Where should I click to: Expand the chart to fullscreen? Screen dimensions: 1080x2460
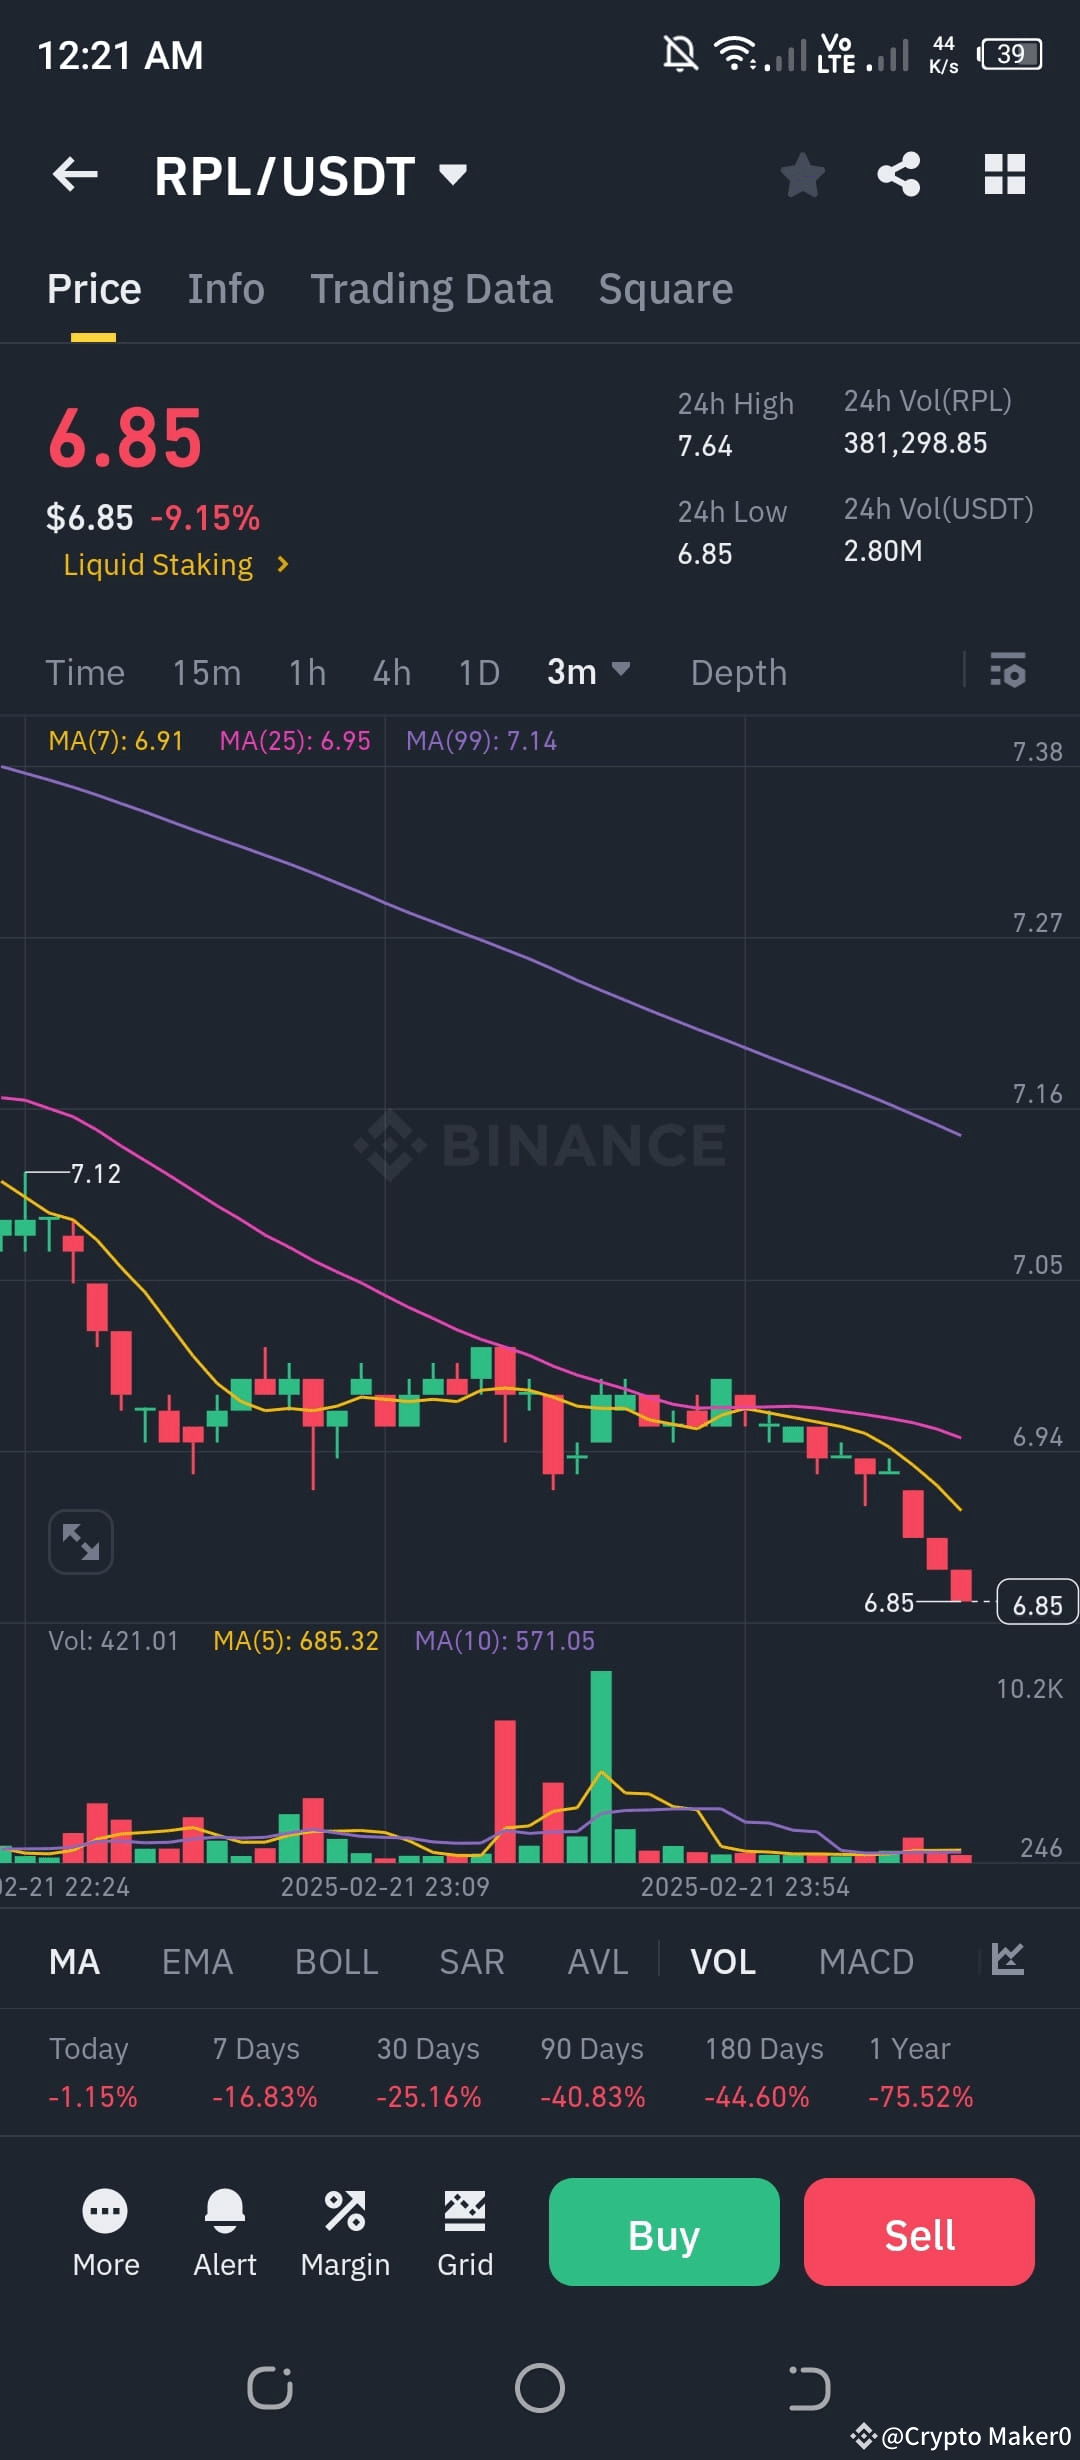tap(79, 1541)
